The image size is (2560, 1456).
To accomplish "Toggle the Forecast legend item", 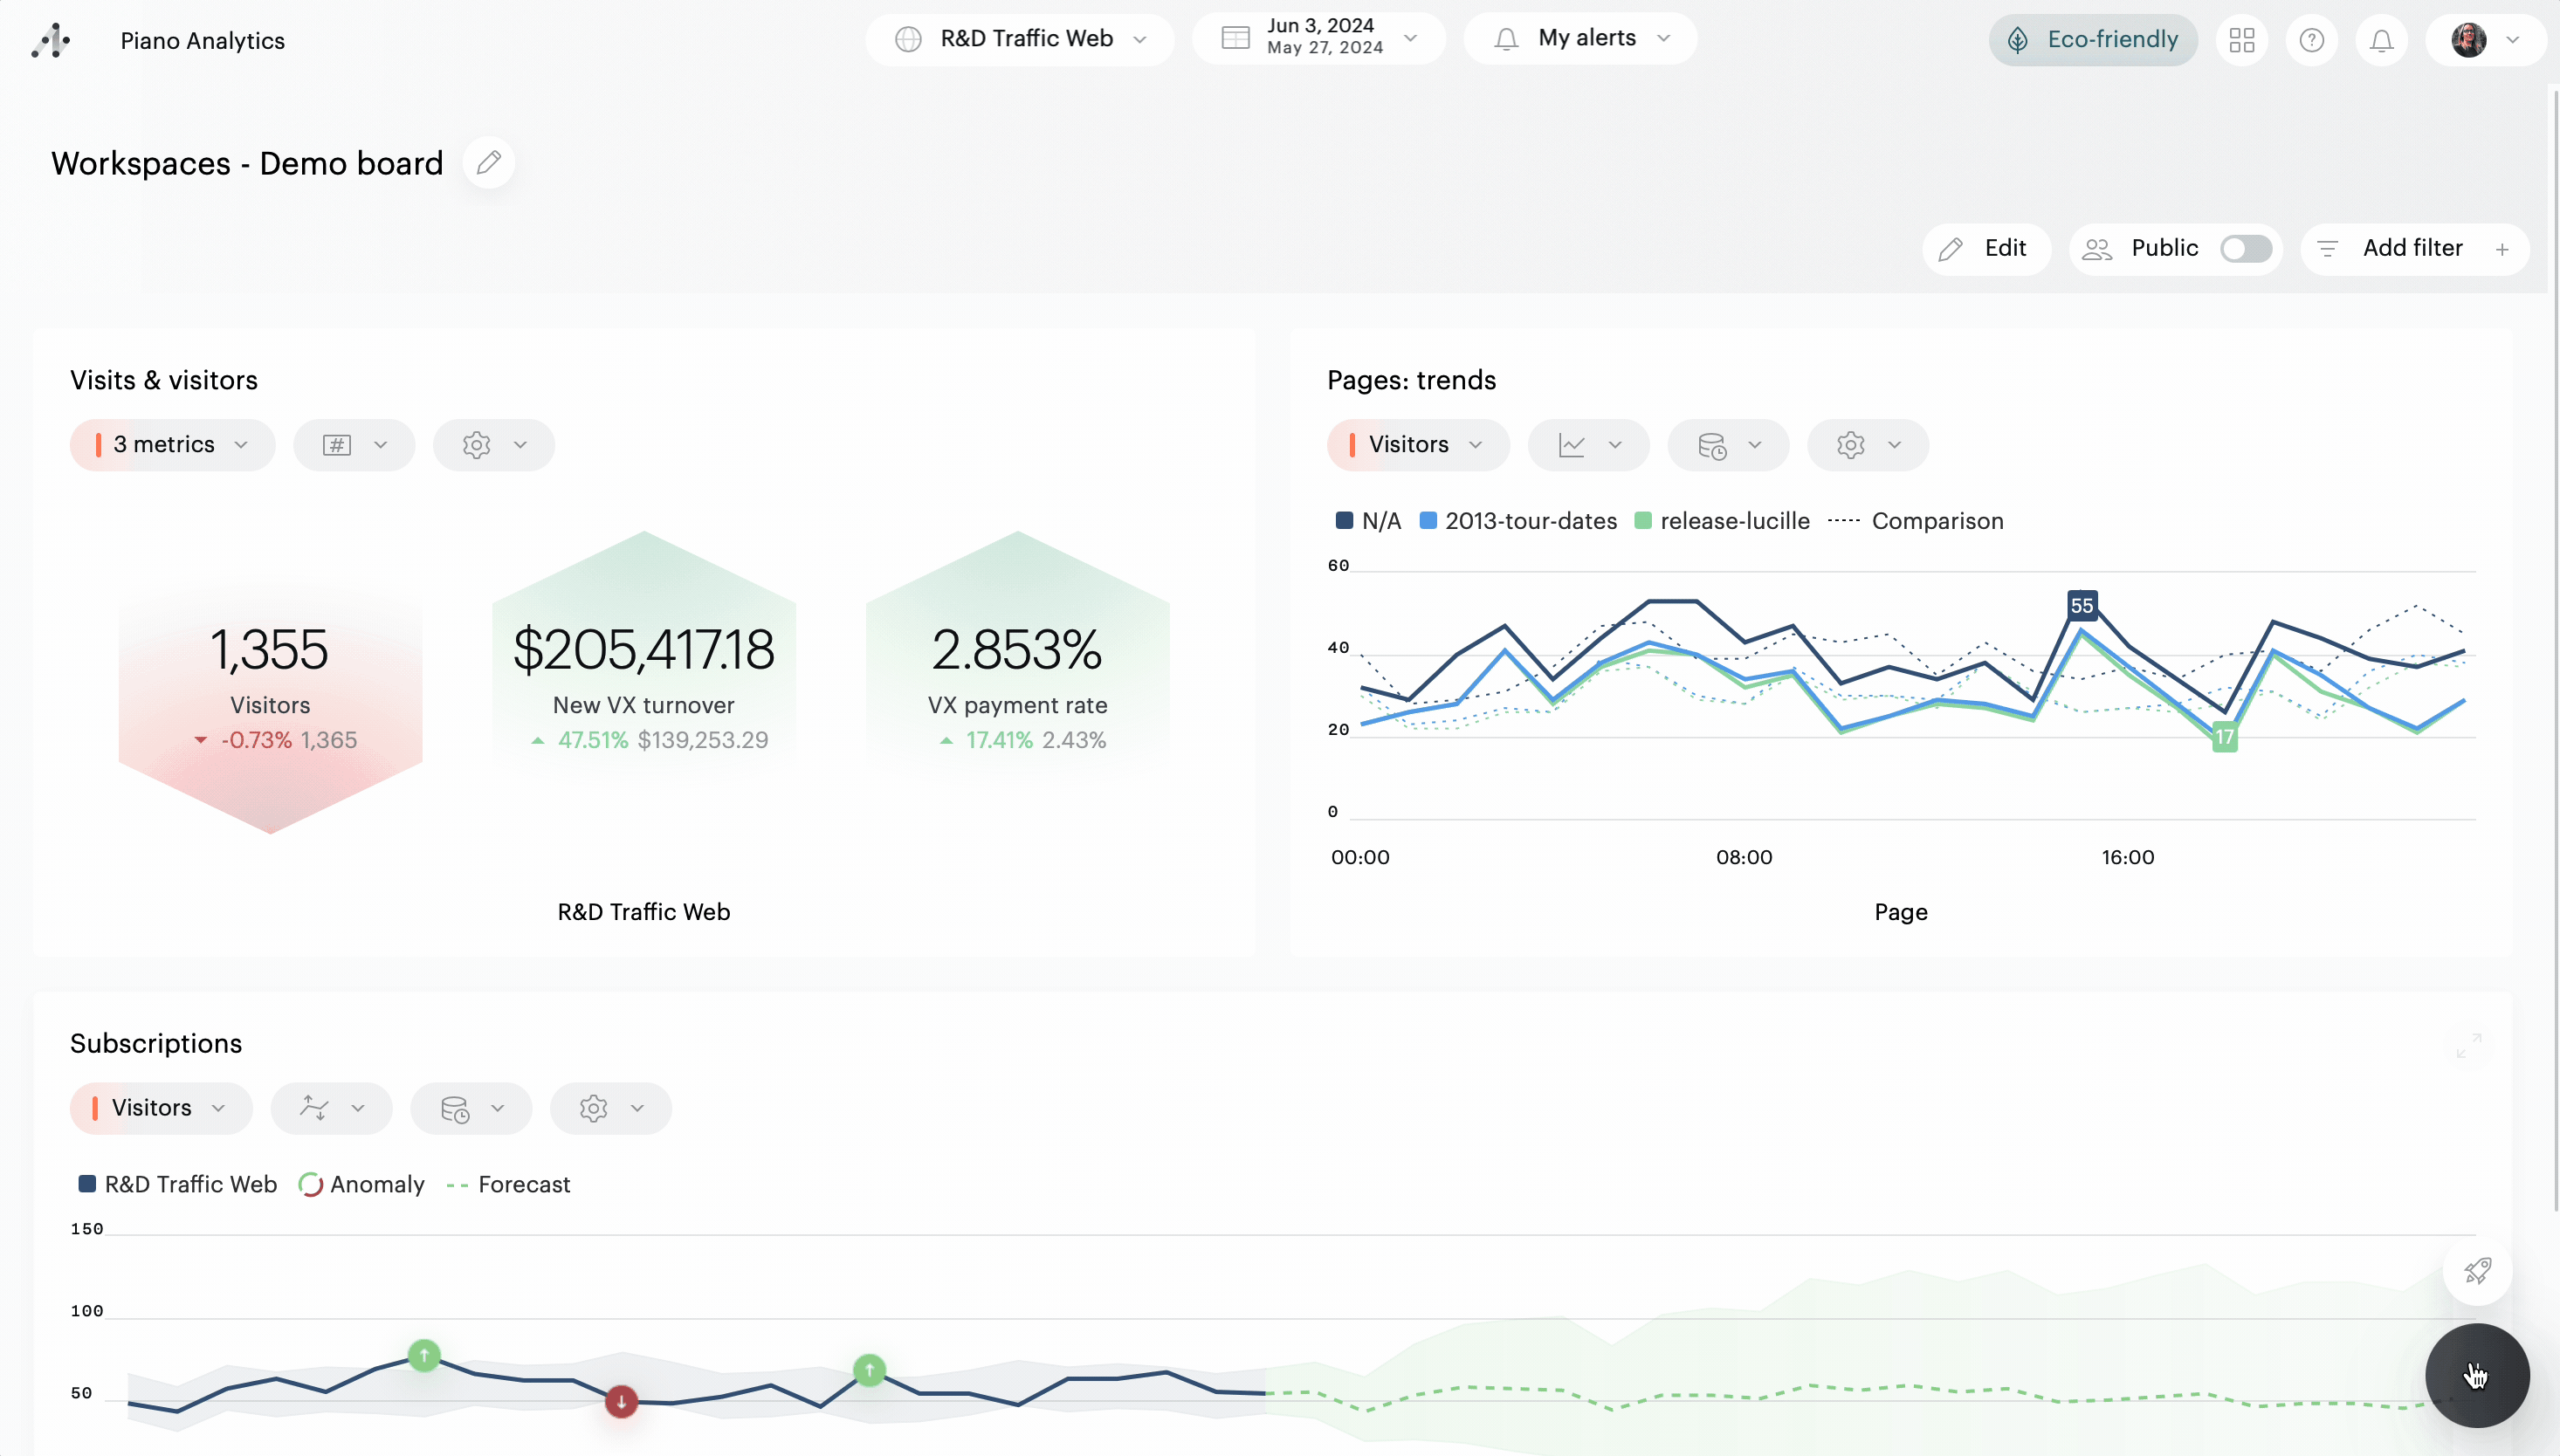I will tap(508, 1184).
